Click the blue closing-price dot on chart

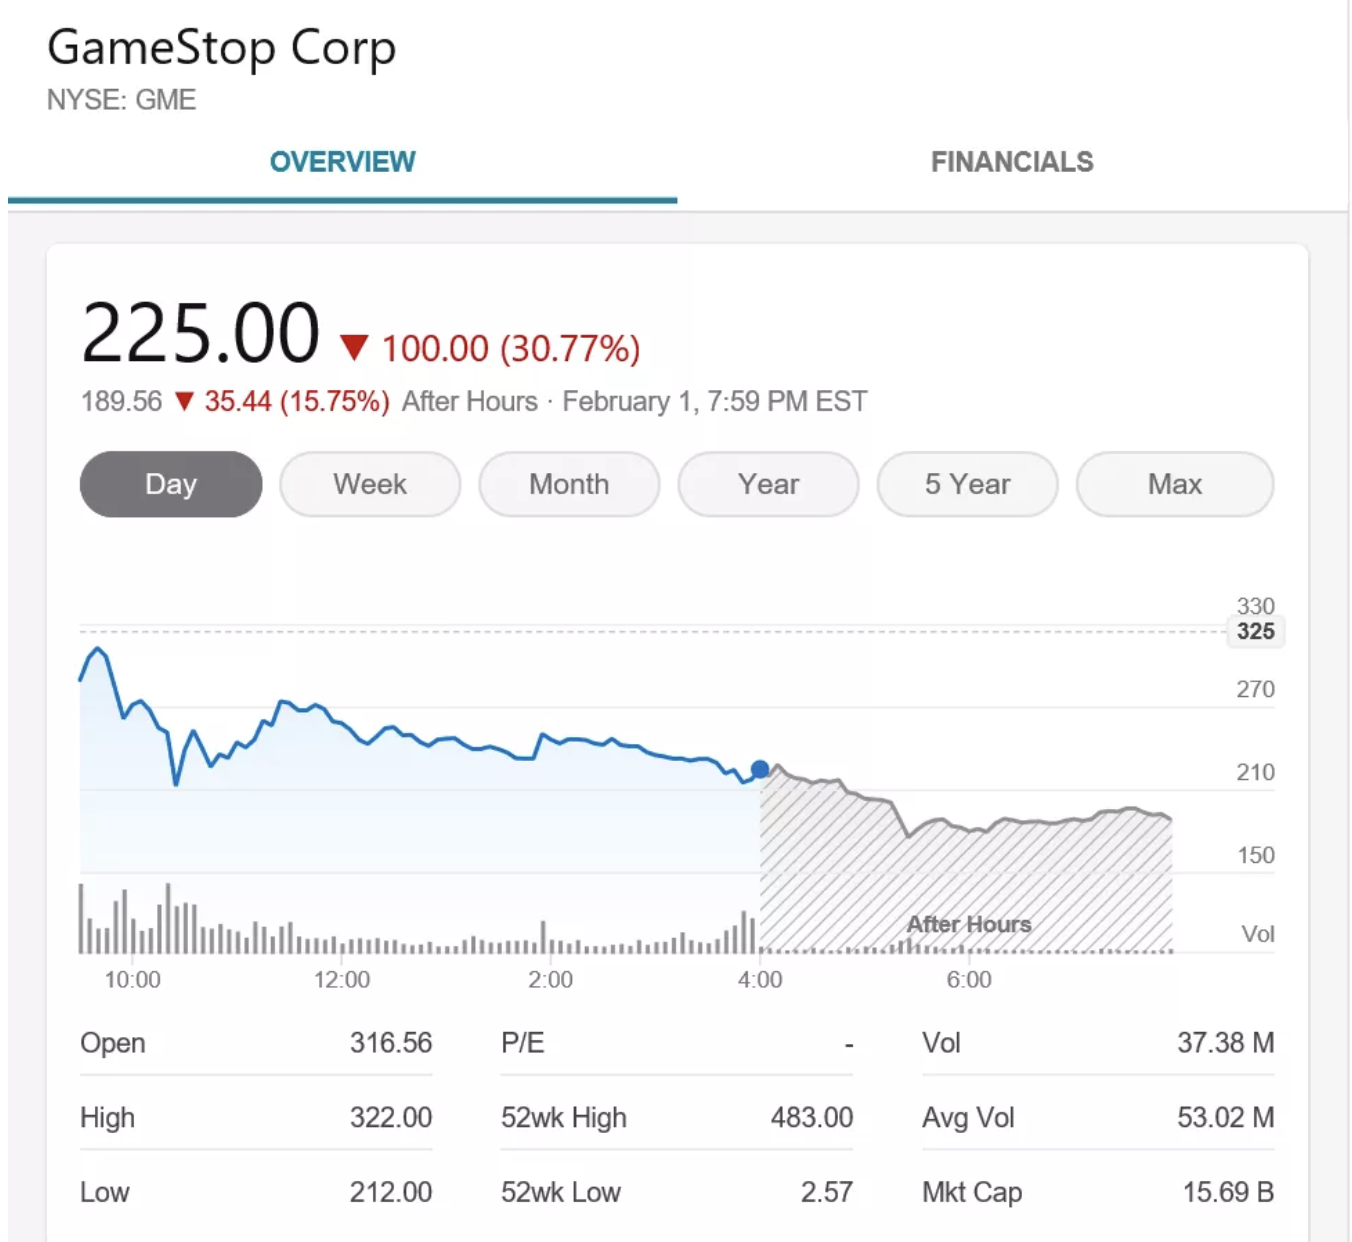(760, 769)
